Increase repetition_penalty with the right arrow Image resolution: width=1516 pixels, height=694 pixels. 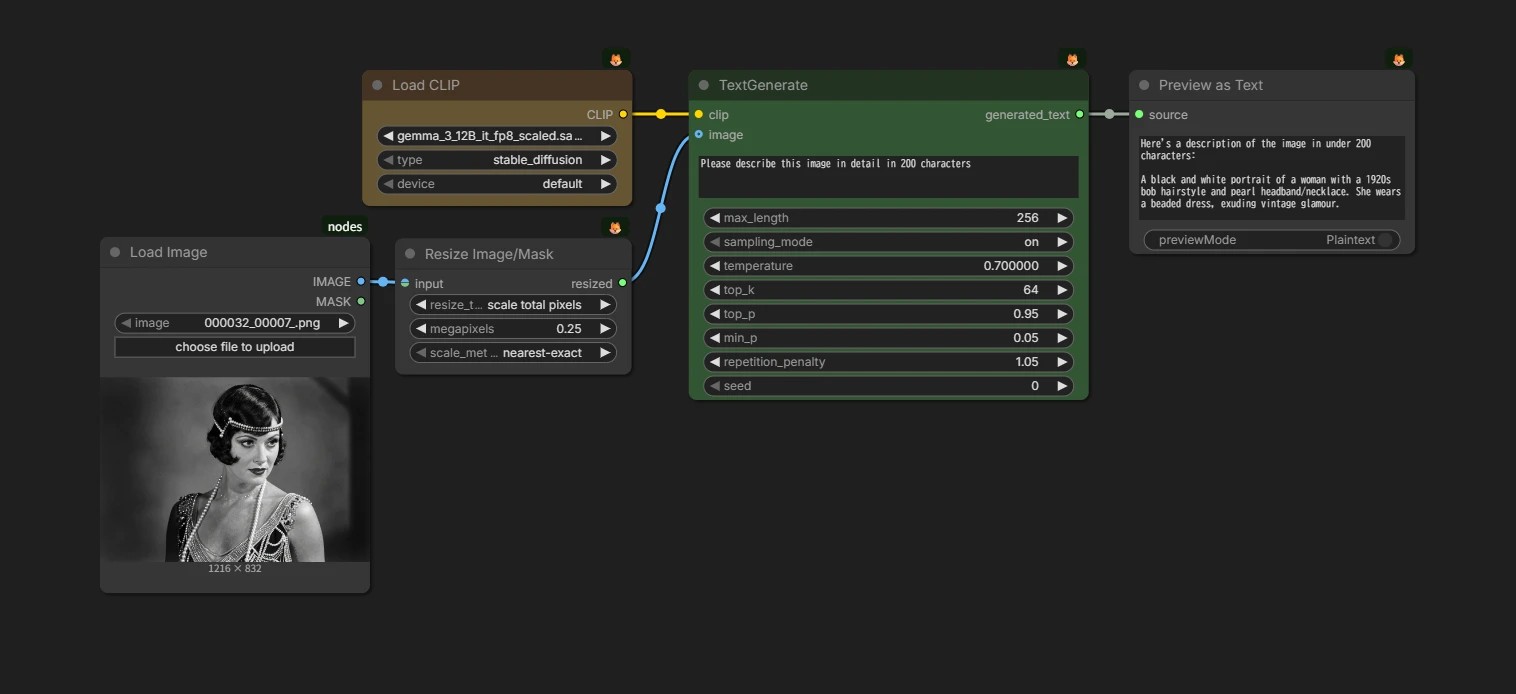click(x=1062, y=362)
